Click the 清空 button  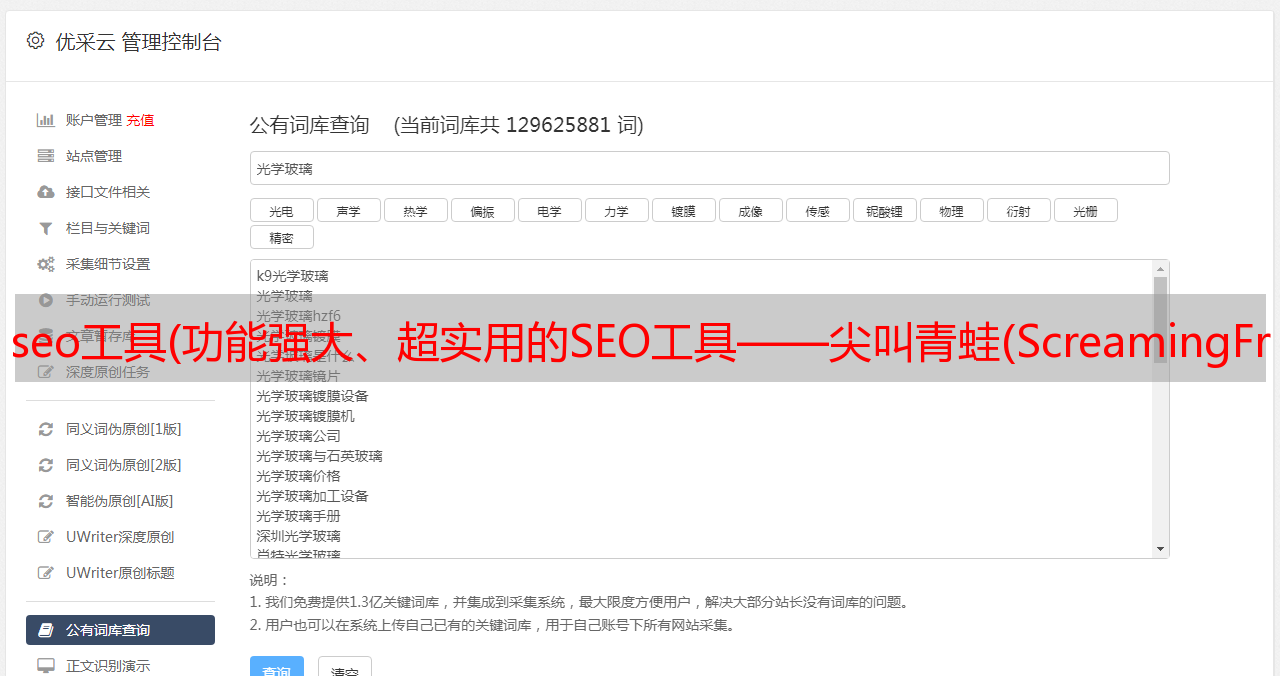coord(345,667)
